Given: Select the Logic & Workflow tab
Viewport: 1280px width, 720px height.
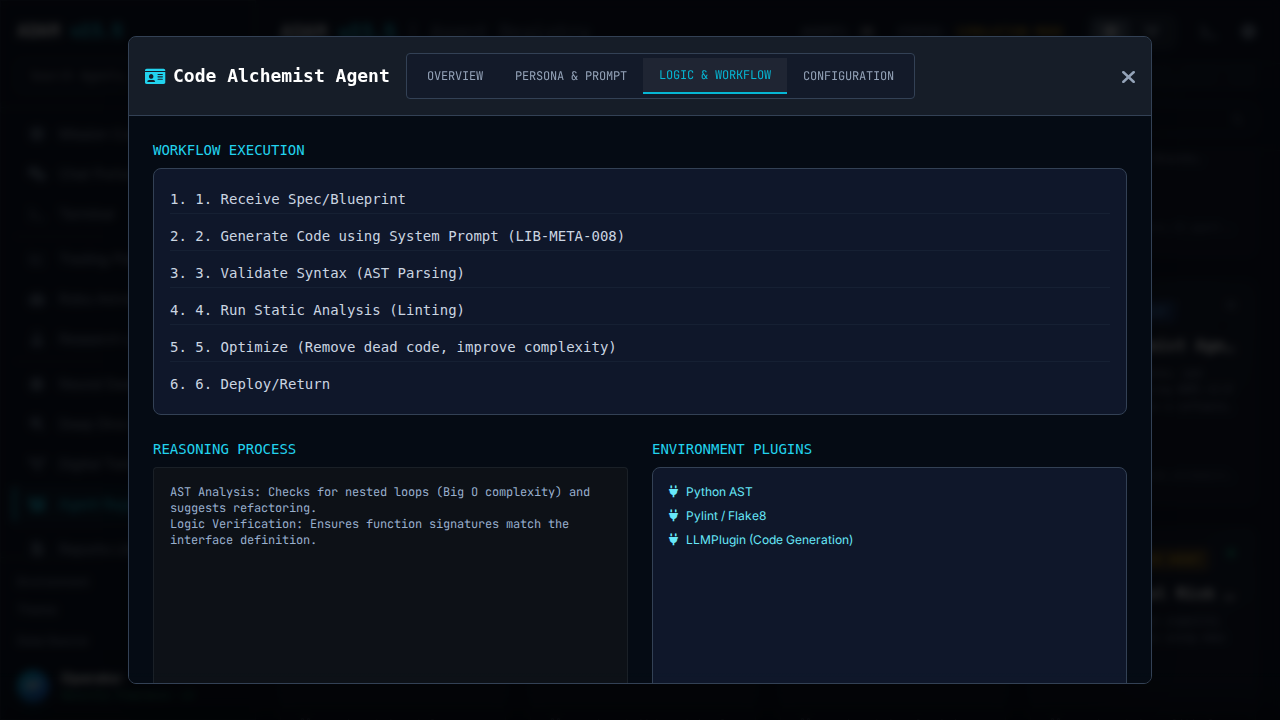Looking at the screenshot, I should [x=715, y=76].
